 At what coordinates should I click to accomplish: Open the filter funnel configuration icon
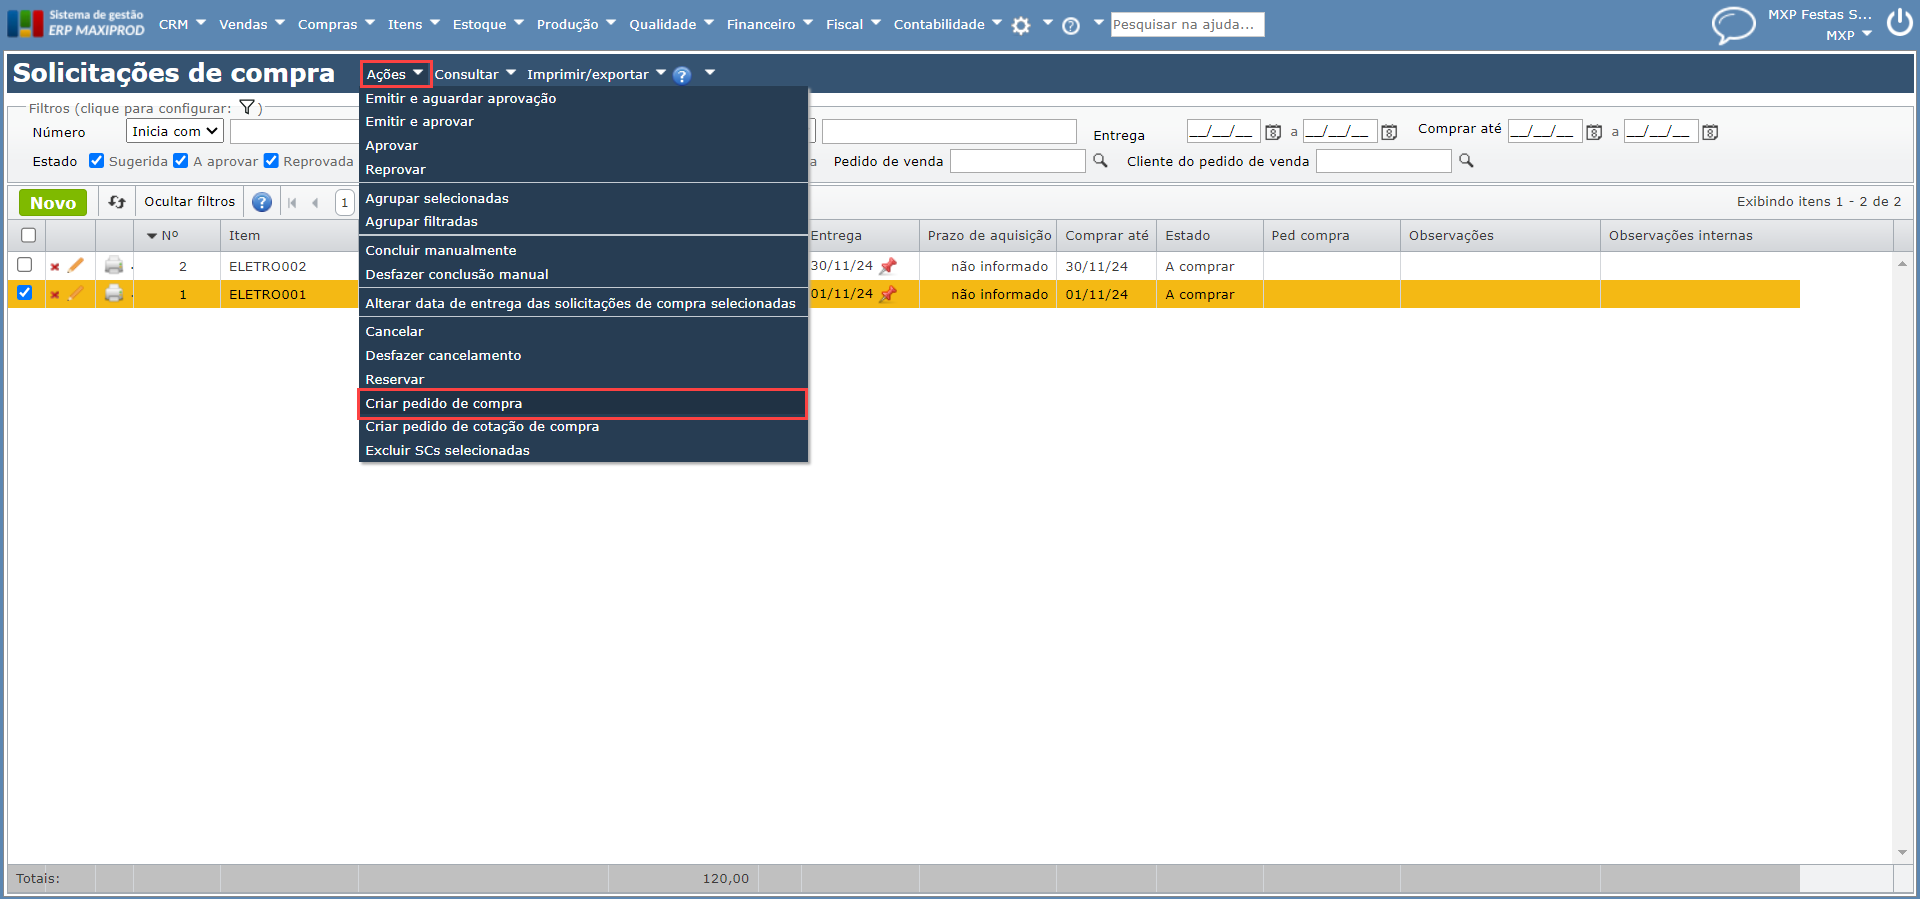(x=247, y=108)
